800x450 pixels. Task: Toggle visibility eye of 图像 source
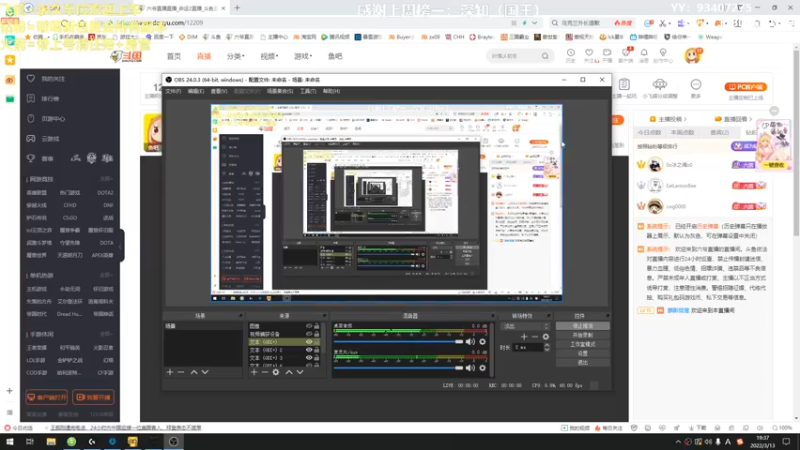click(x=309, y=326)
